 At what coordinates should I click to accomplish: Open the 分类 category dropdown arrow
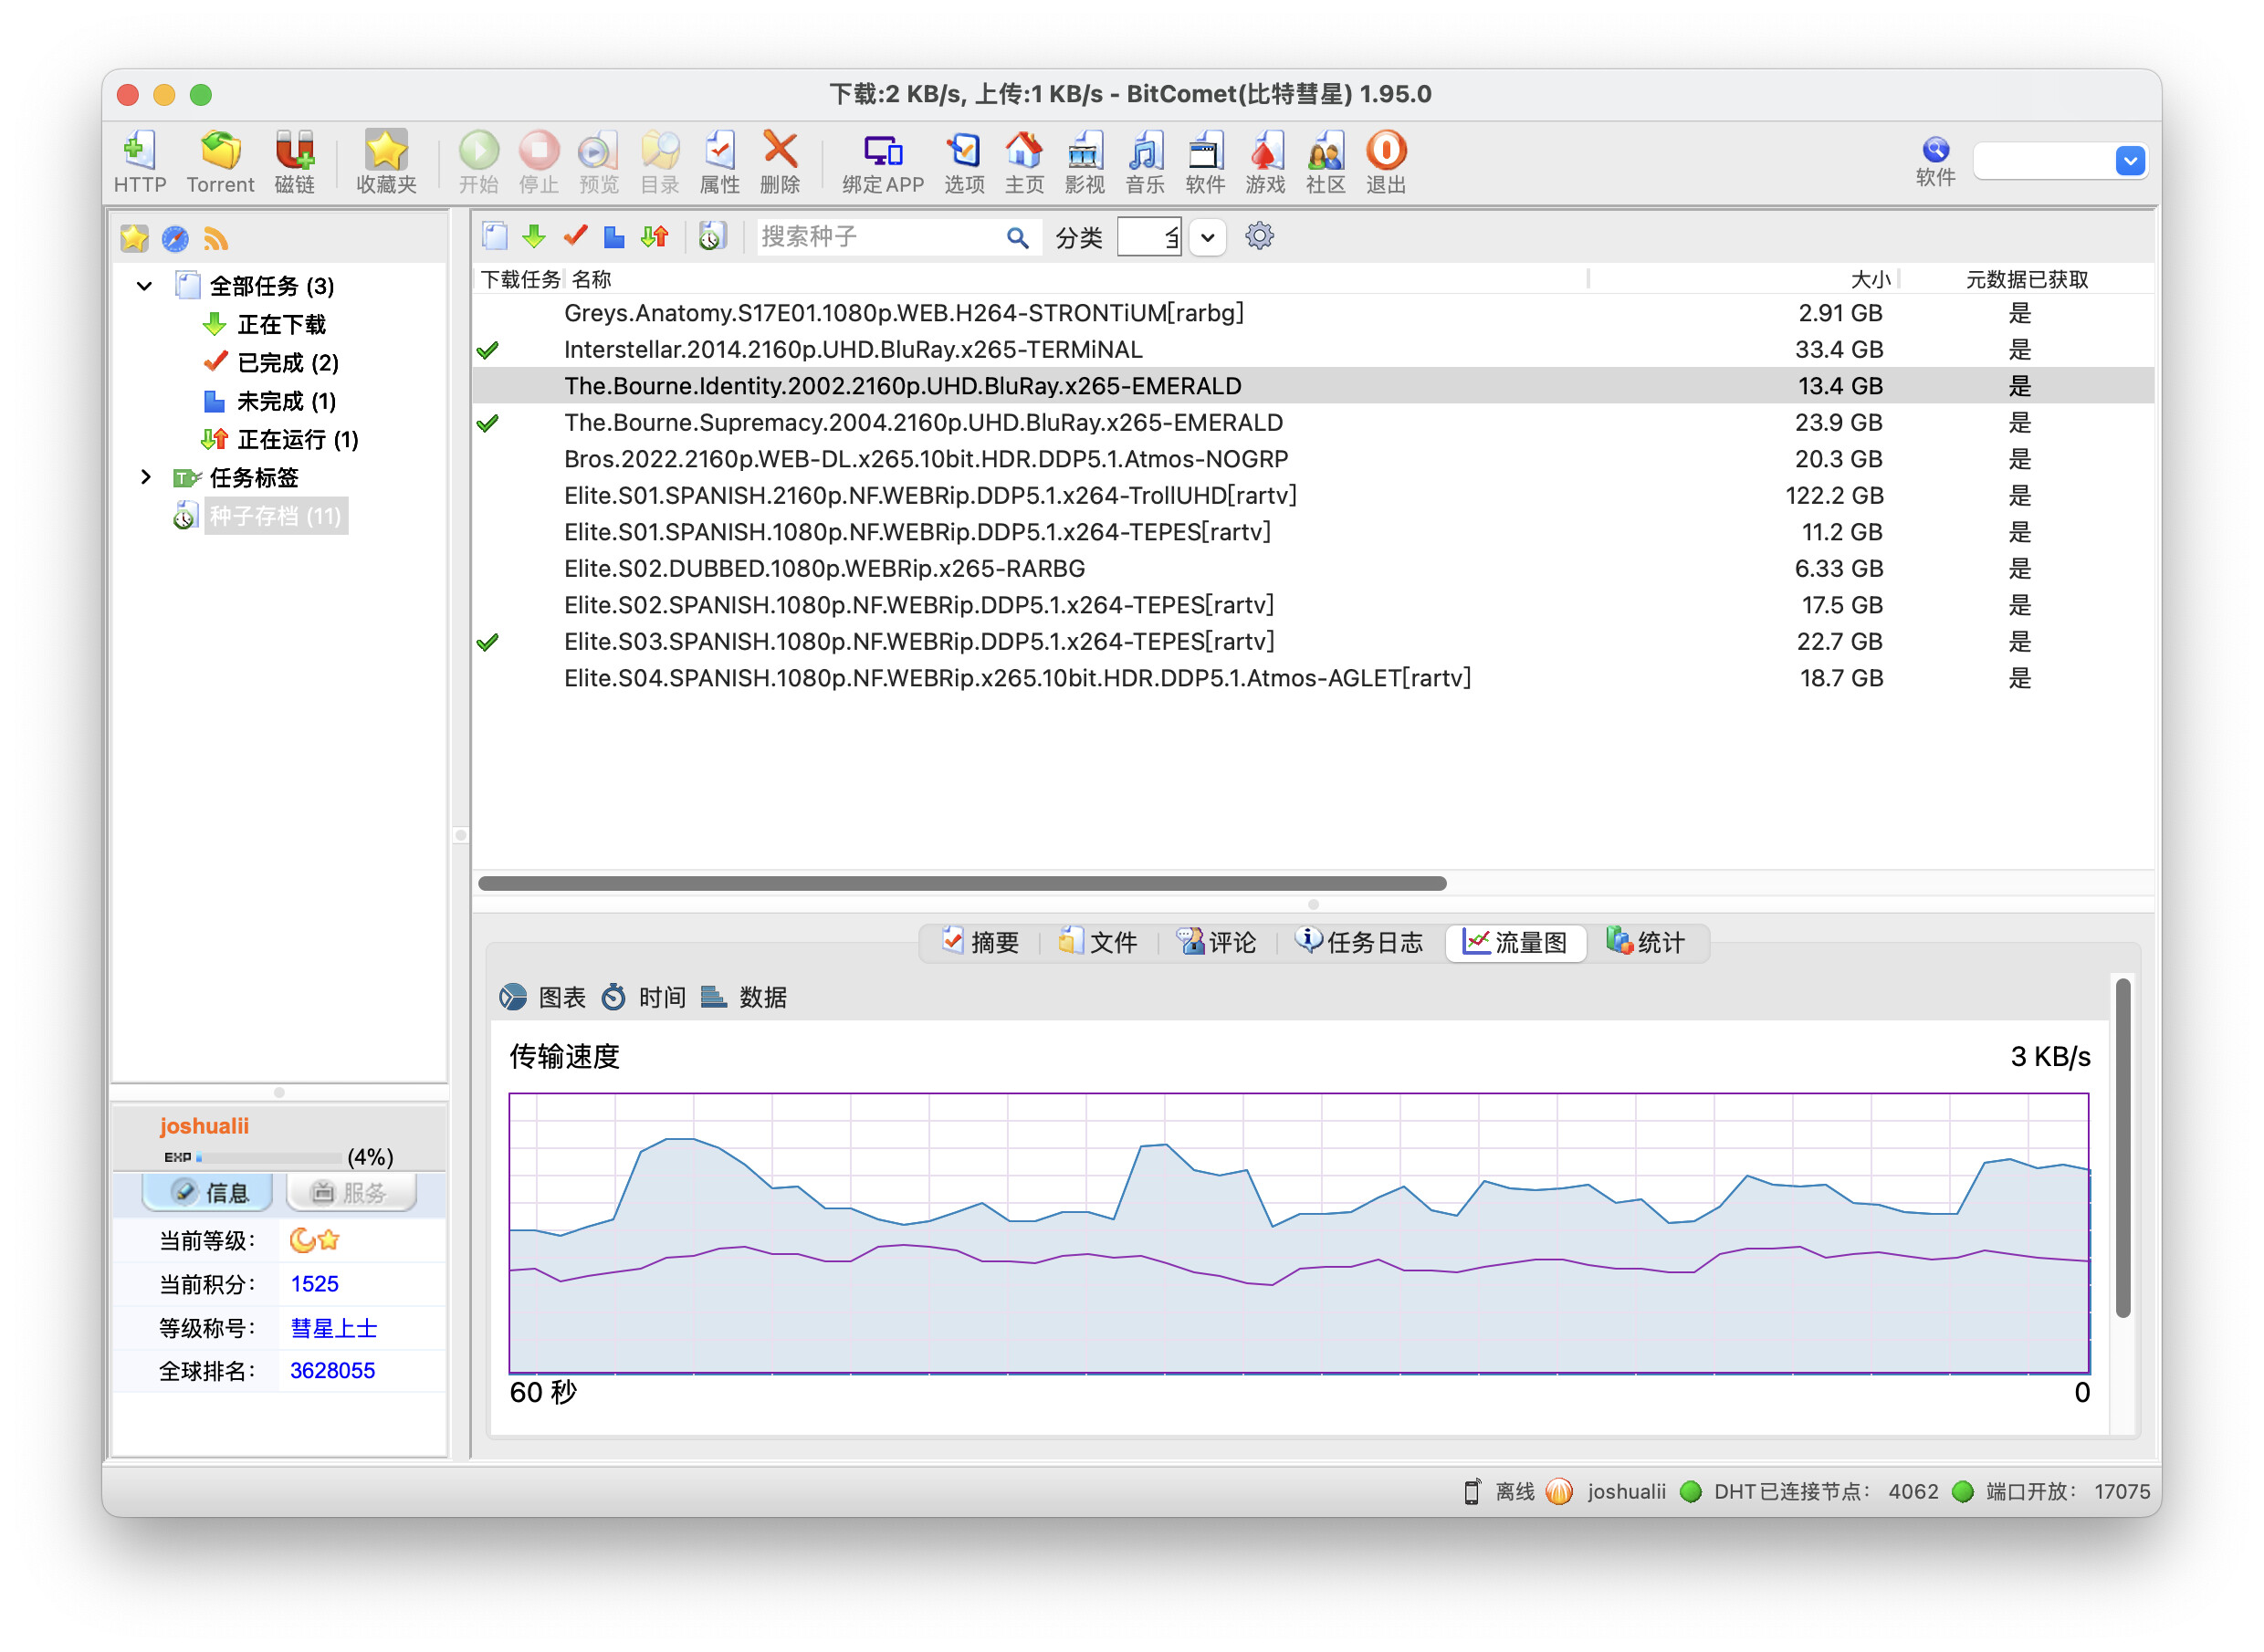click(1208, 237)
